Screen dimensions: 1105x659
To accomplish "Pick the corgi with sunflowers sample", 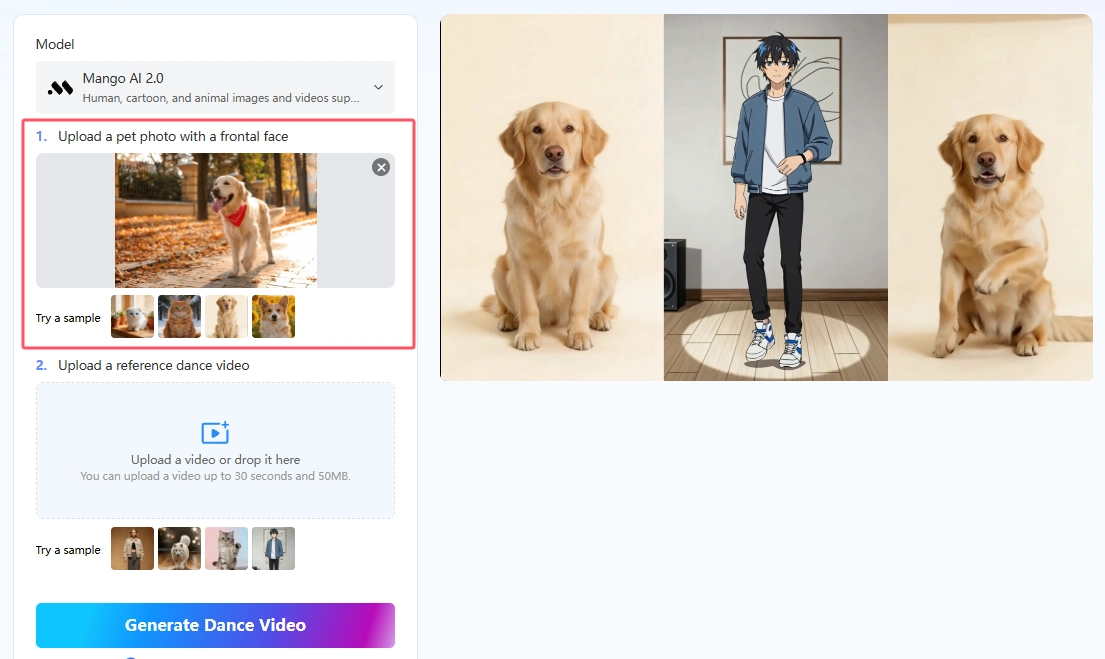I will 273,316.
